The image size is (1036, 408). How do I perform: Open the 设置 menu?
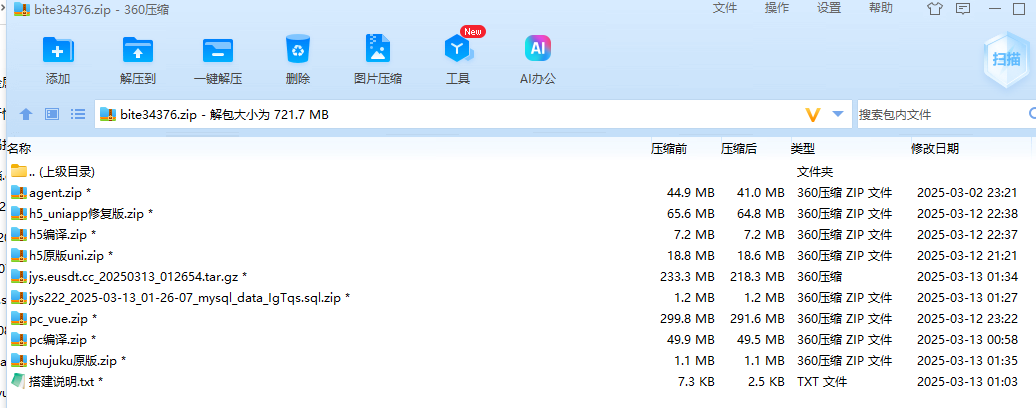[x=829, y=8]
